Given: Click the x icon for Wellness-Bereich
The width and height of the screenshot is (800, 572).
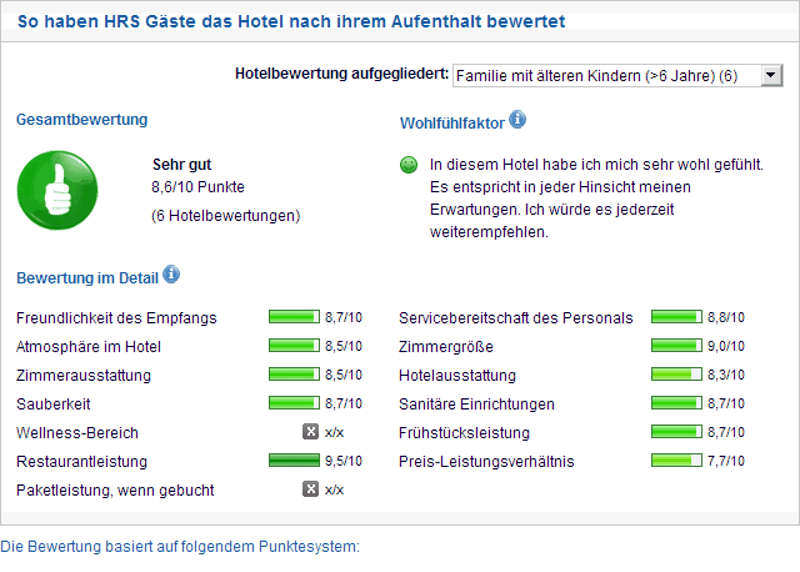Looking at the screenshot, I should [311, 432].
